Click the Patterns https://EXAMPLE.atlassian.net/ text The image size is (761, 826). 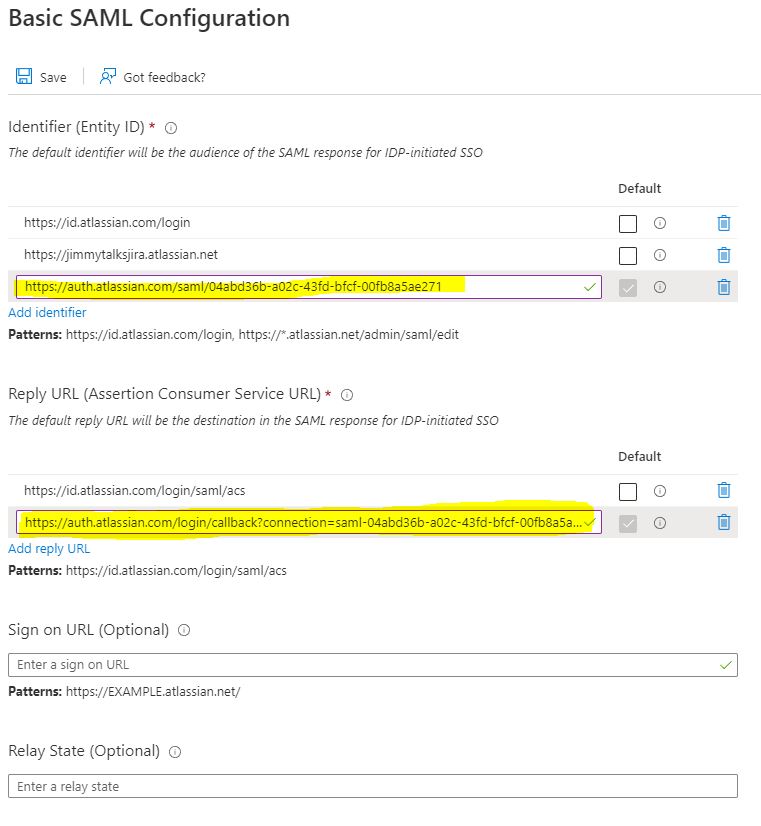124,692
